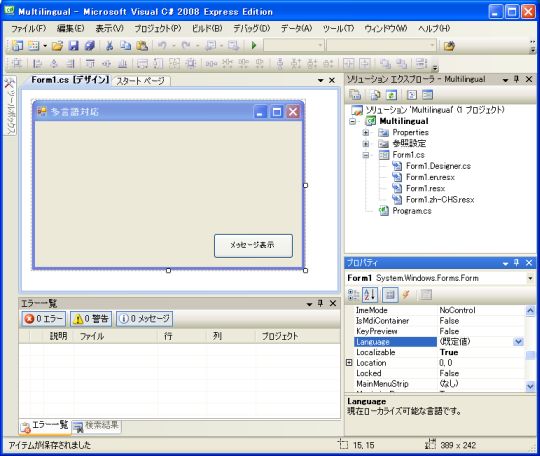Show events with the lightning bolt icon
The height and width of the screenshot is (456, 540).
tap(406, 295)
